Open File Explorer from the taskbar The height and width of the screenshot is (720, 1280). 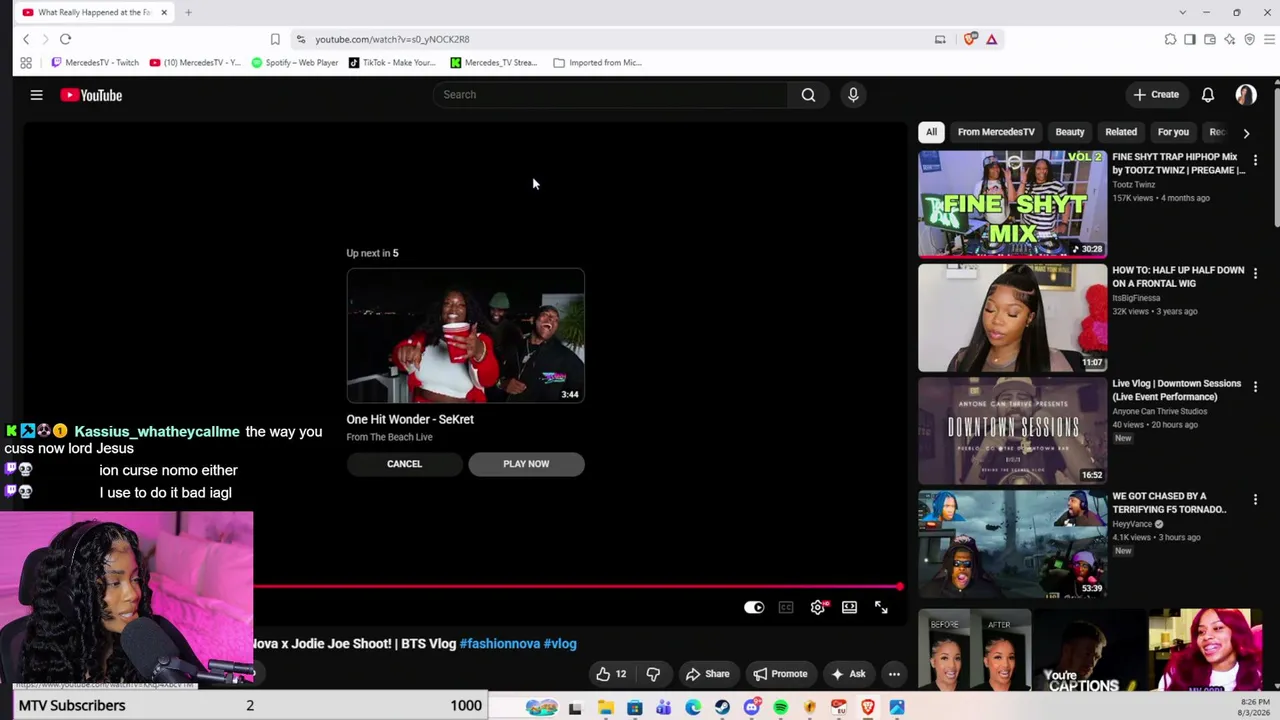[x=605, y=708]
